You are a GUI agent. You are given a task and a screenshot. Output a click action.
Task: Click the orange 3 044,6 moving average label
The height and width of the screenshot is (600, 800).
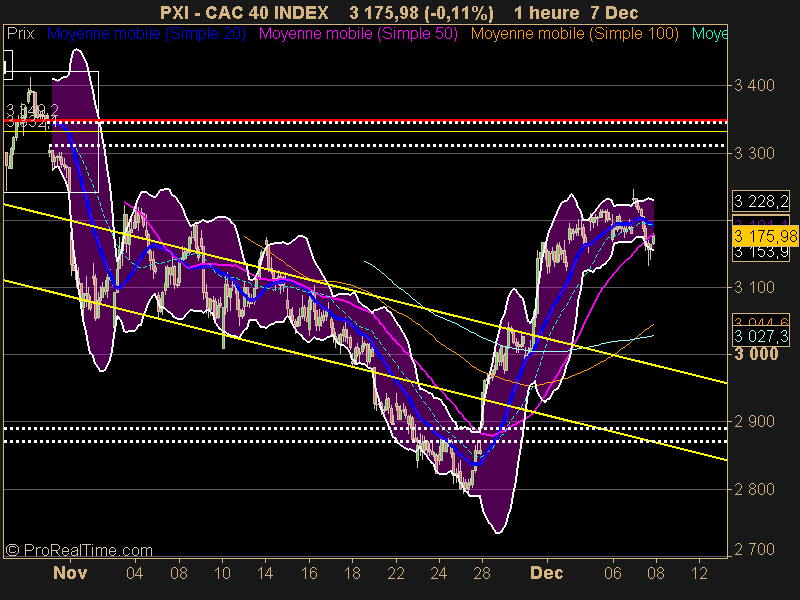(x=761, y=320)
